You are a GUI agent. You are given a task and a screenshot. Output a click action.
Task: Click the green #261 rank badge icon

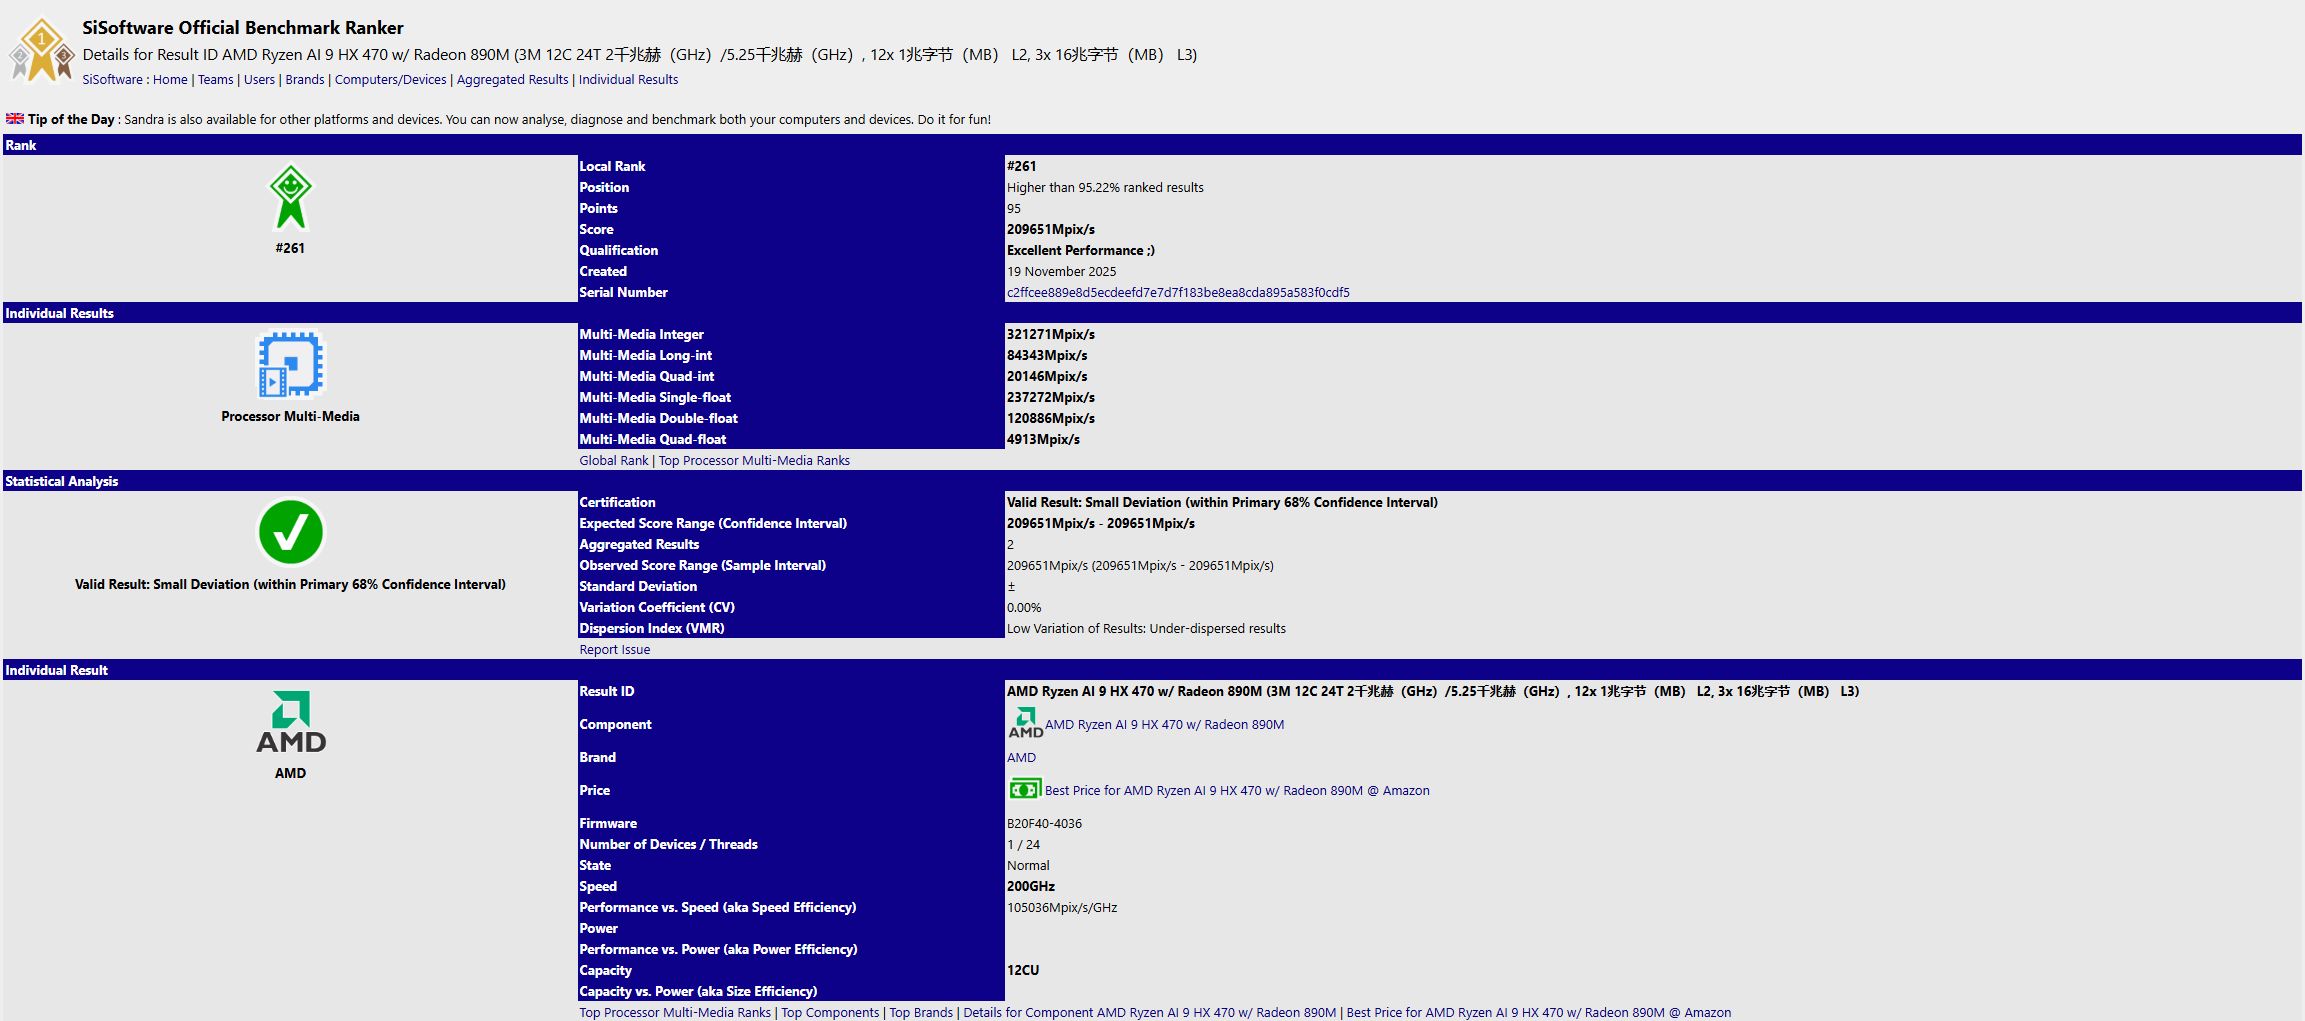(291, 197)
